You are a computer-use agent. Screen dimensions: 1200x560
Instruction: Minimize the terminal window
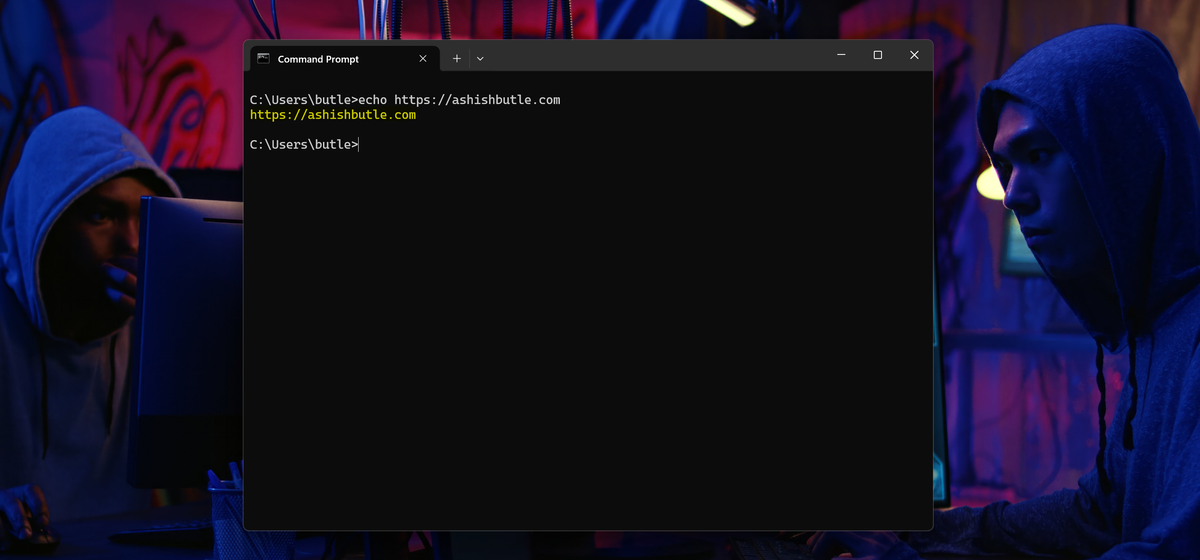841,55
